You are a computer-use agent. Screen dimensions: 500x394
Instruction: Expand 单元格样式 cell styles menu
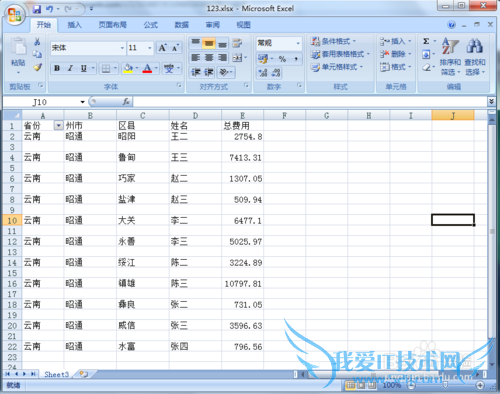pos(337,67)
